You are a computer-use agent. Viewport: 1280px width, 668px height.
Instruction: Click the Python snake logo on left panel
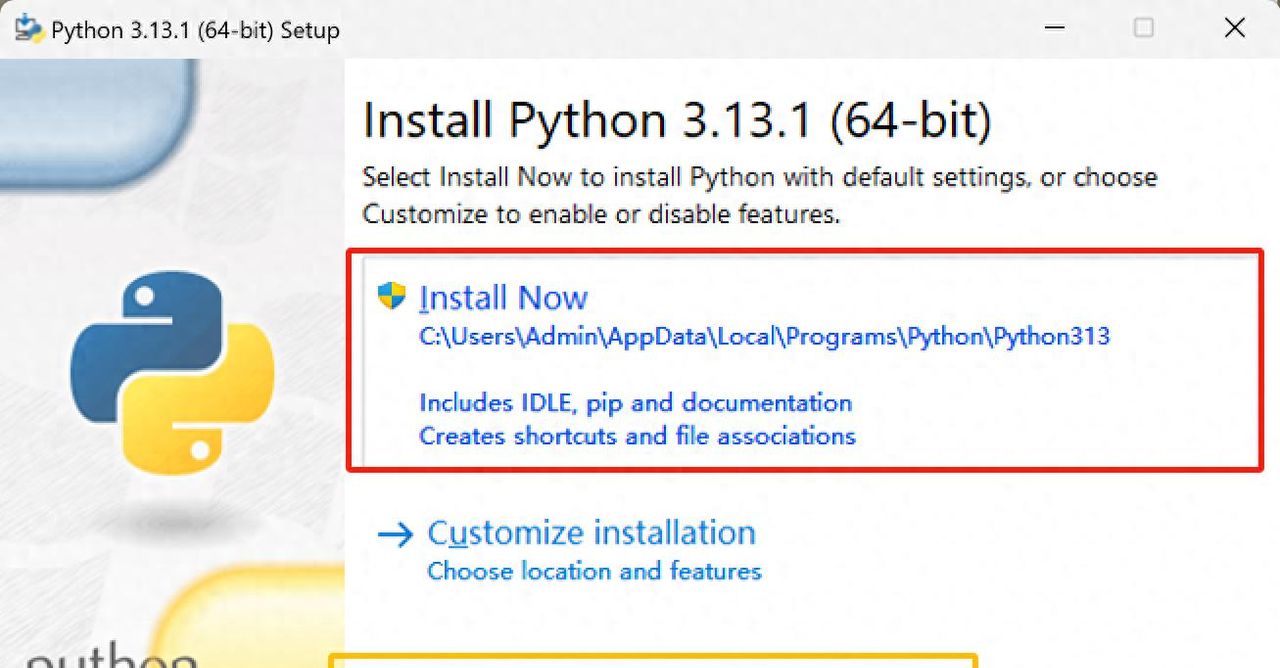pos(172,372)
